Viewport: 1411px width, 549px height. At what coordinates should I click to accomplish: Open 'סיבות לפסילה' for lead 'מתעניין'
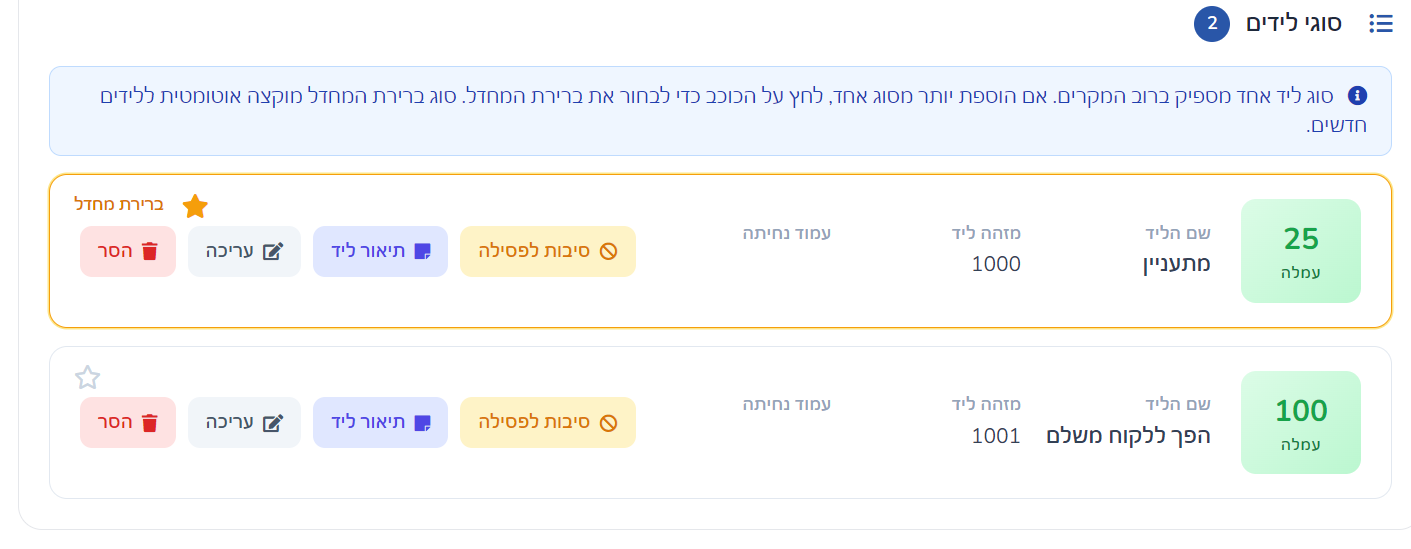coord(548,251)
